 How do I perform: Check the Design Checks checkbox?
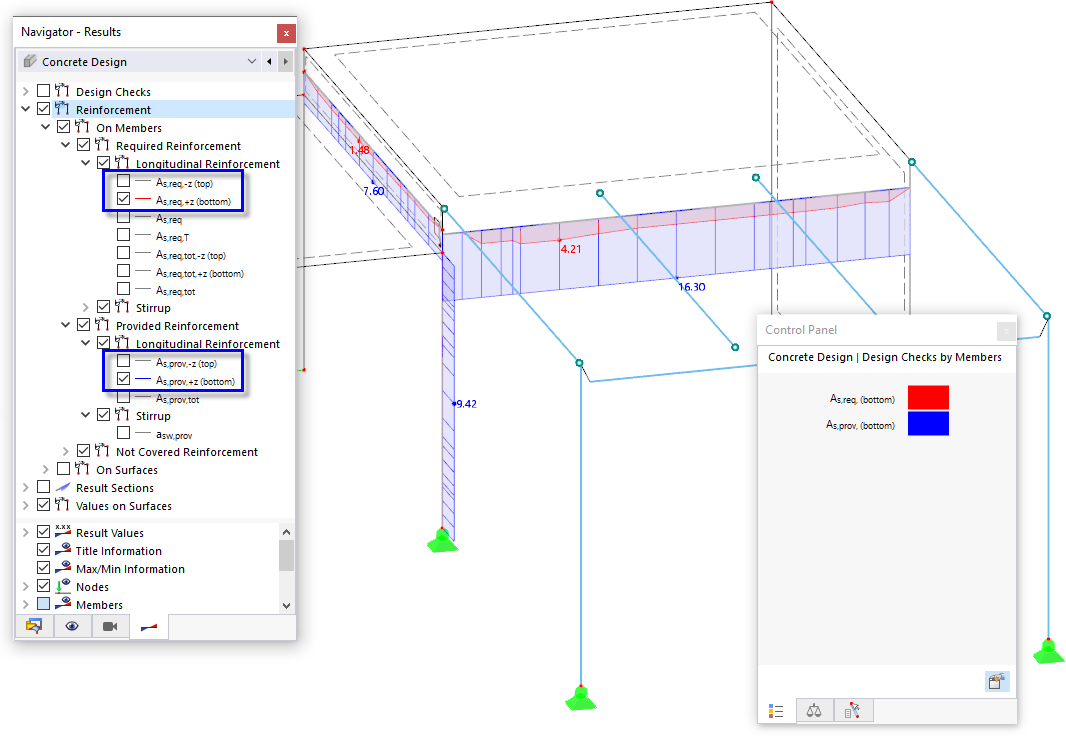[44, 90]
